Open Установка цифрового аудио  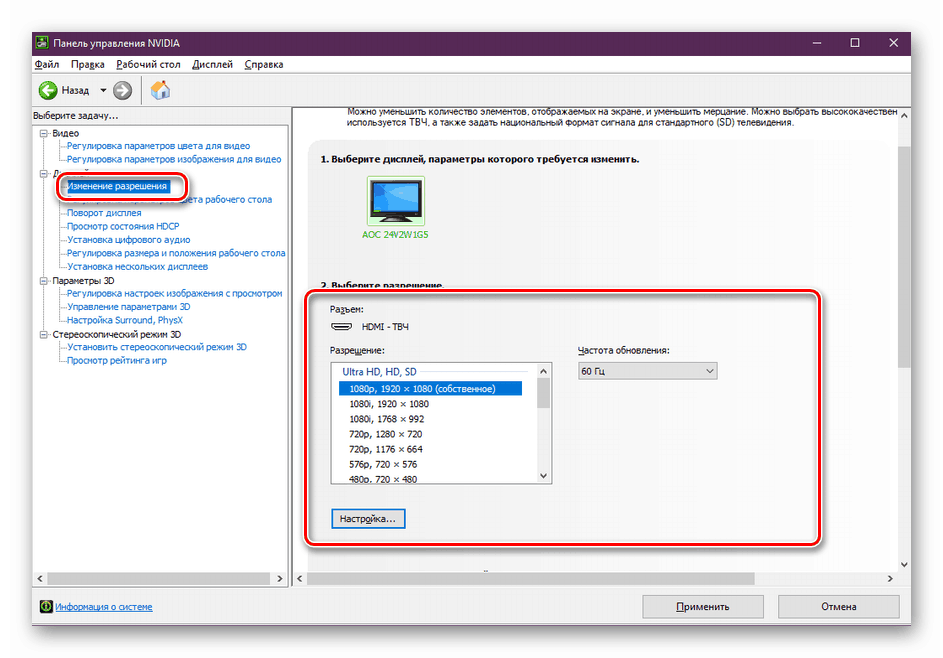point(129,239)
